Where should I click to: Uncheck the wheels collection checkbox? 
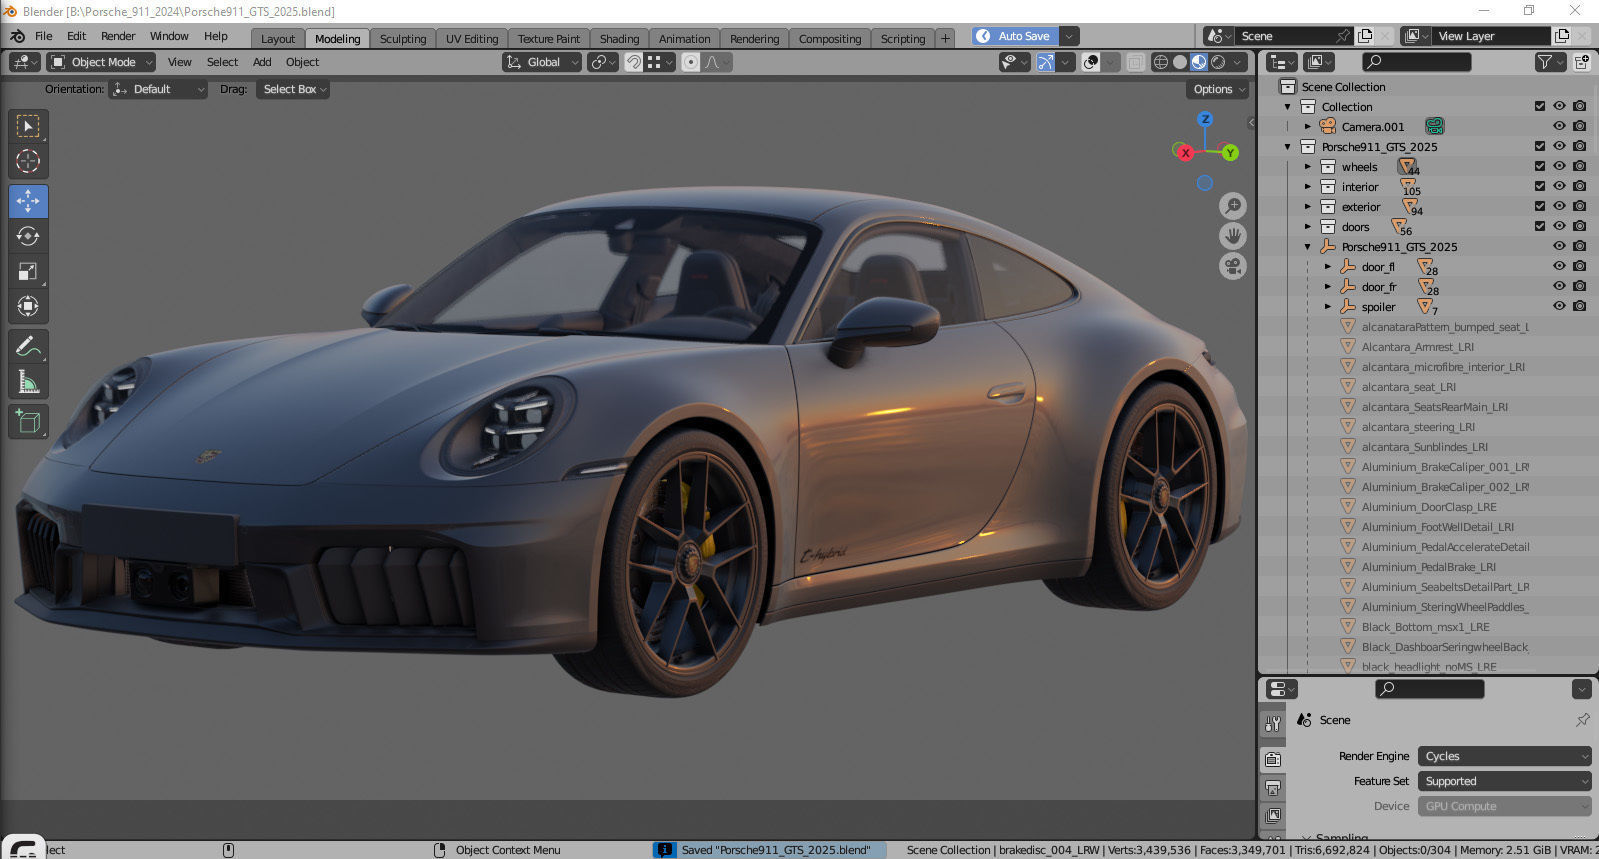[x=1540, y=166]
